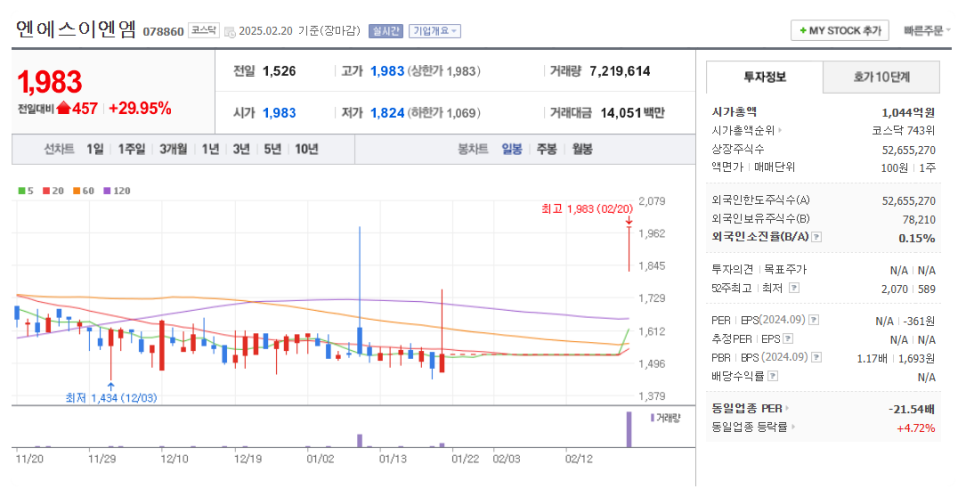966x497 pixels.
Task: Open the 빠른주문 dropdown
Action: [x=927, y=31]
